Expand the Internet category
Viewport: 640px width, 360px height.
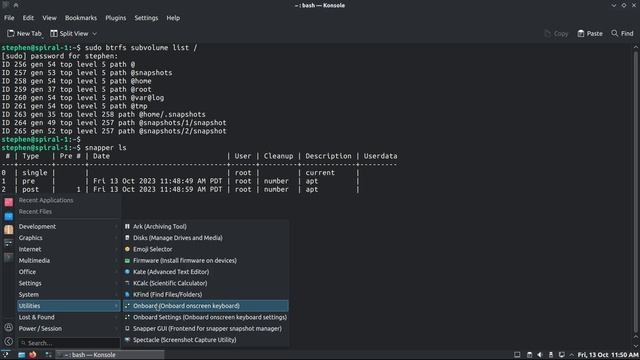[69, 249]
